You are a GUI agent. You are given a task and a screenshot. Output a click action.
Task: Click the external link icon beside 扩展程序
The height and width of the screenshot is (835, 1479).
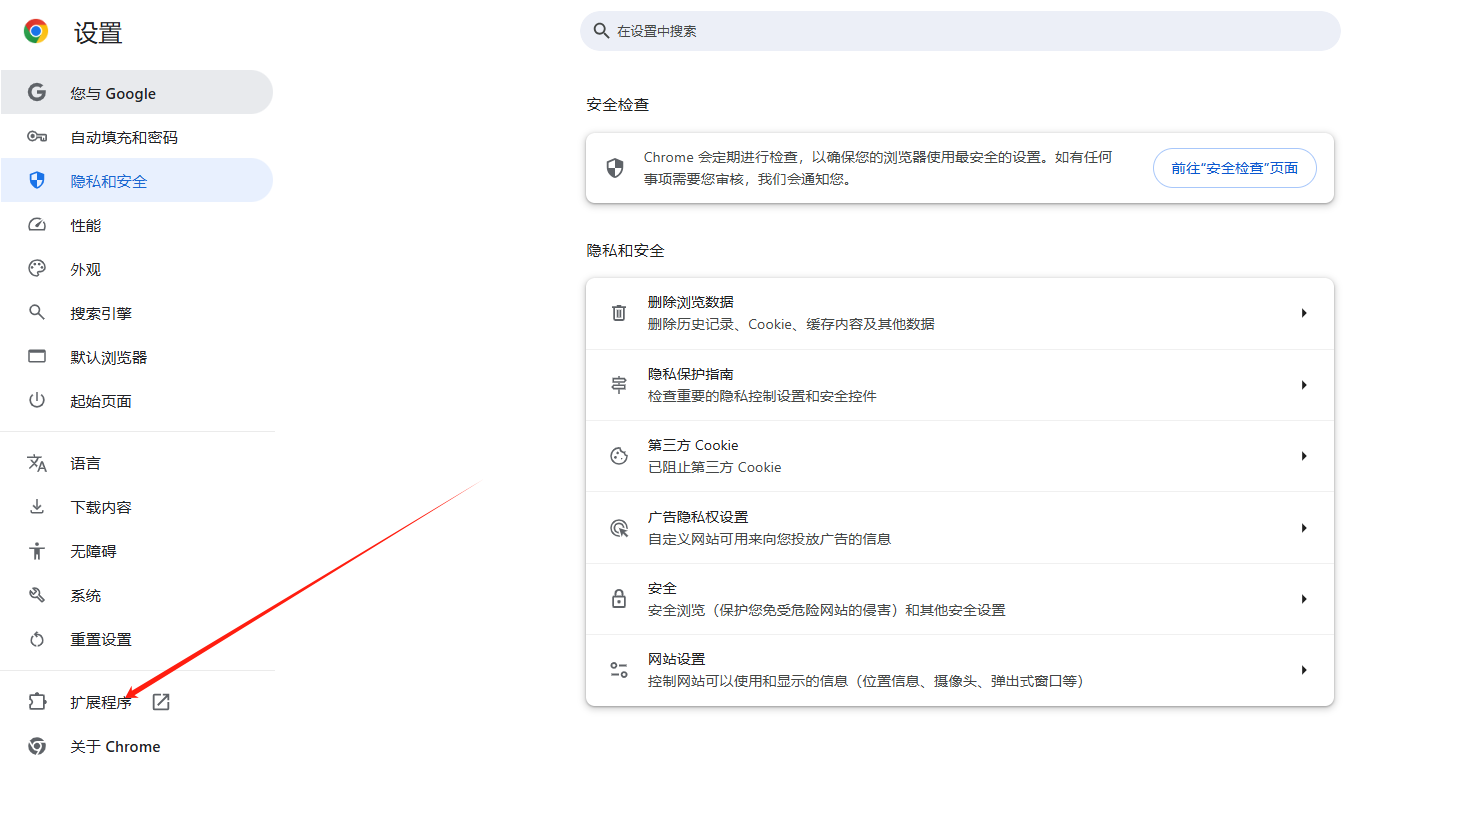point(161,702)
